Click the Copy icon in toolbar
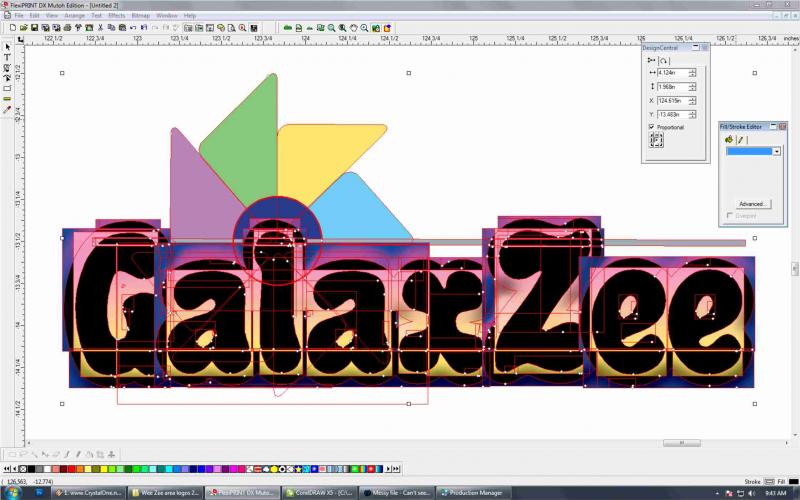The width and height of the screenshot is (800, 500). coord(111,28)
